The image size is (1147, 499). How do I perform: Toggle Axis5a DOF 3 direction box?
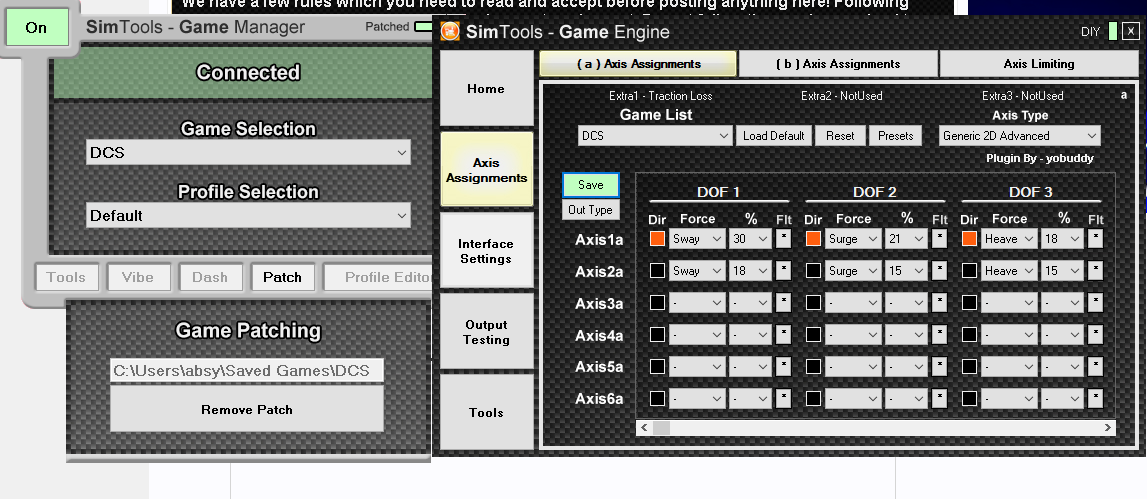[x=969, y=367]
